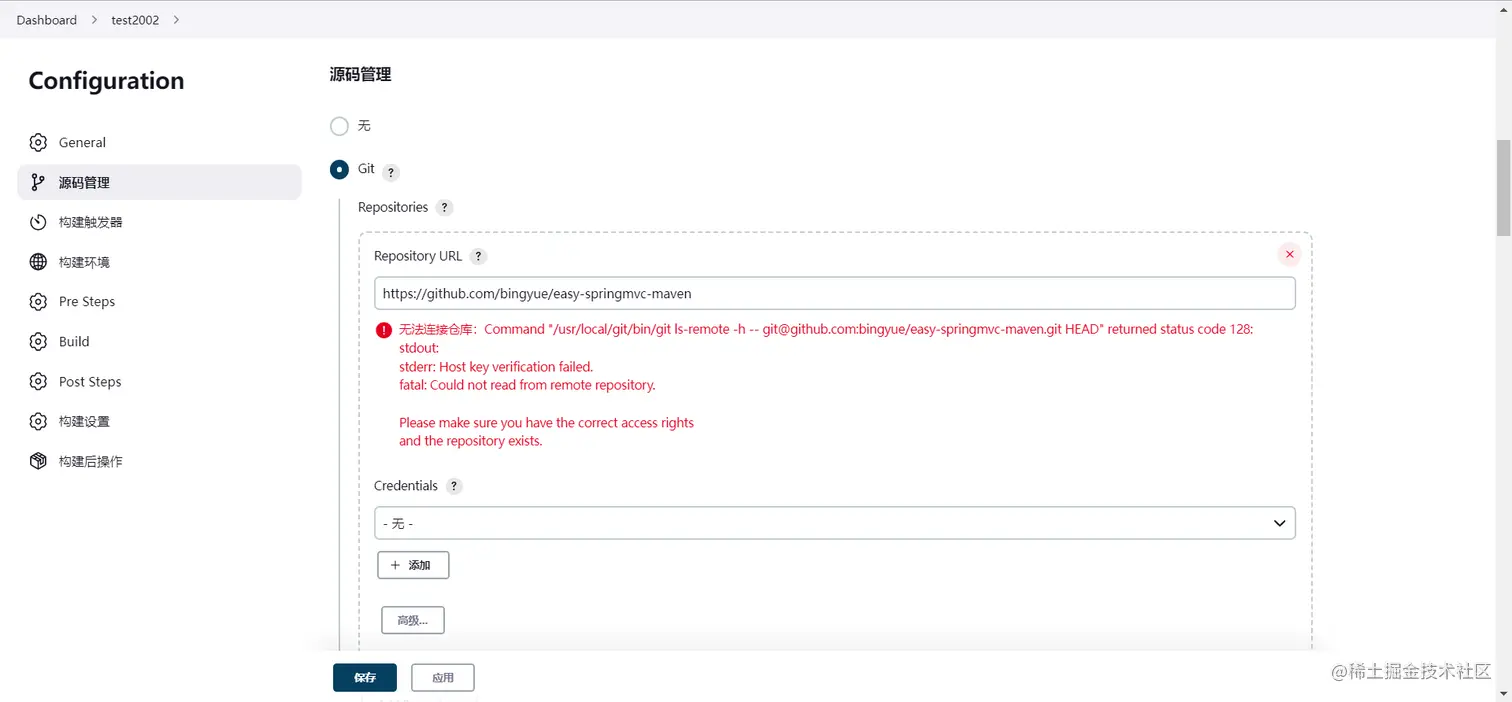Click the 保存 save button
The width and height of the screenshot is (1512, 702).
[364, 677]
